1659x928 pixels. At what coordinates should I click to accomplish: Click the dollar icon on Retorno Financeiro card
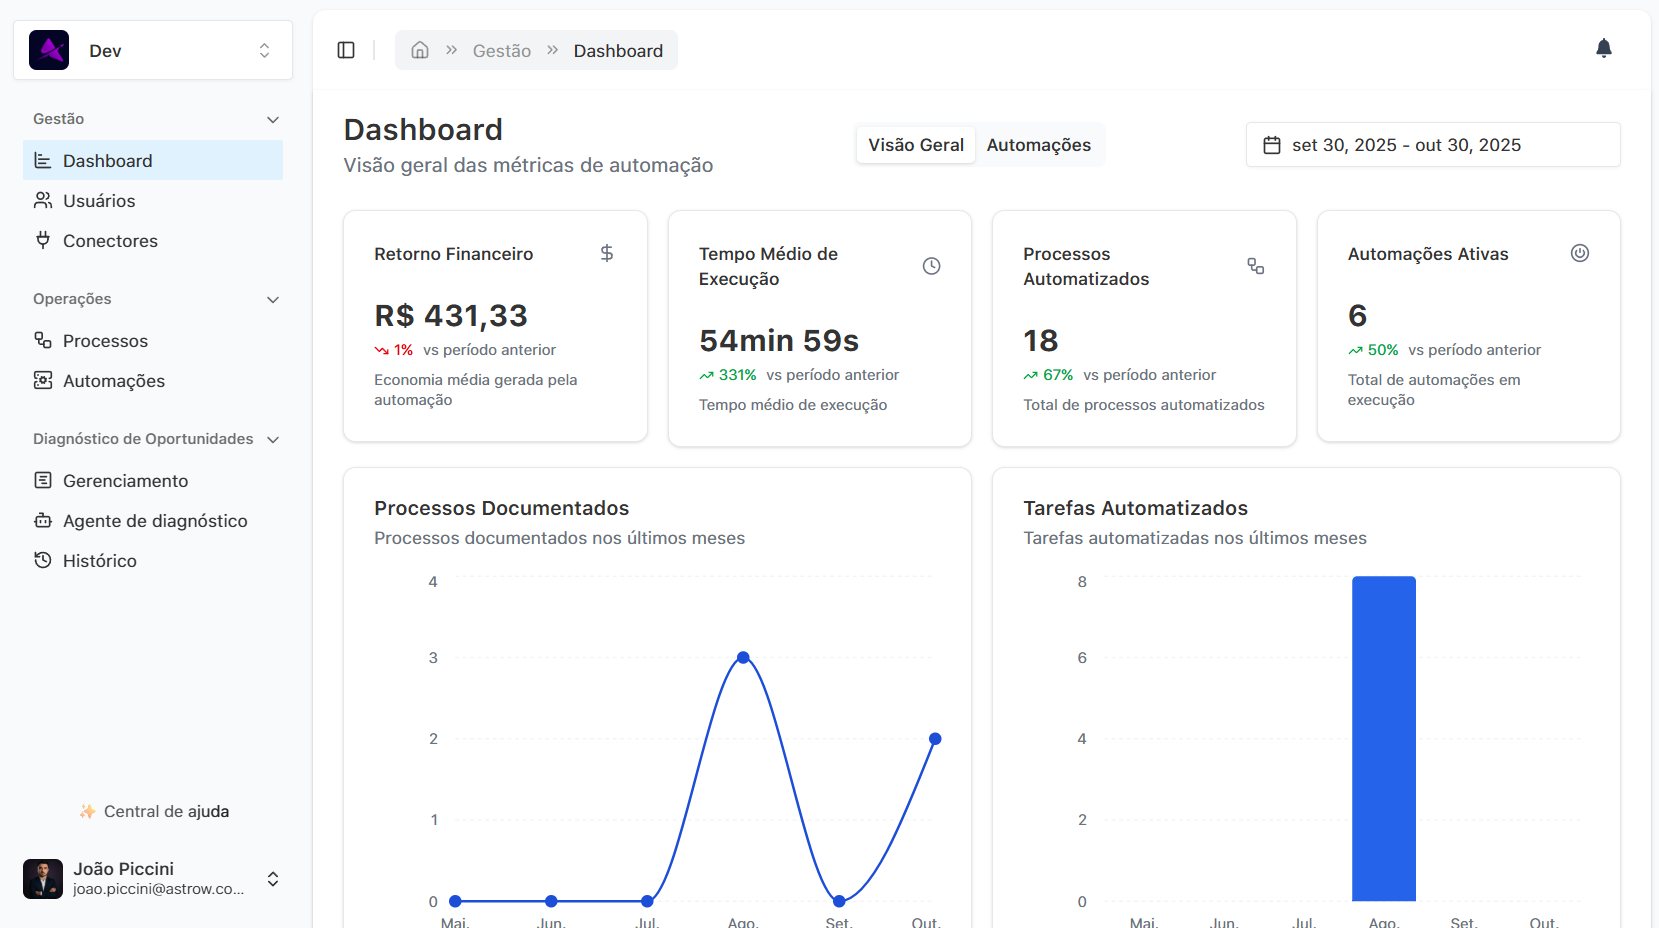point(607,253)
